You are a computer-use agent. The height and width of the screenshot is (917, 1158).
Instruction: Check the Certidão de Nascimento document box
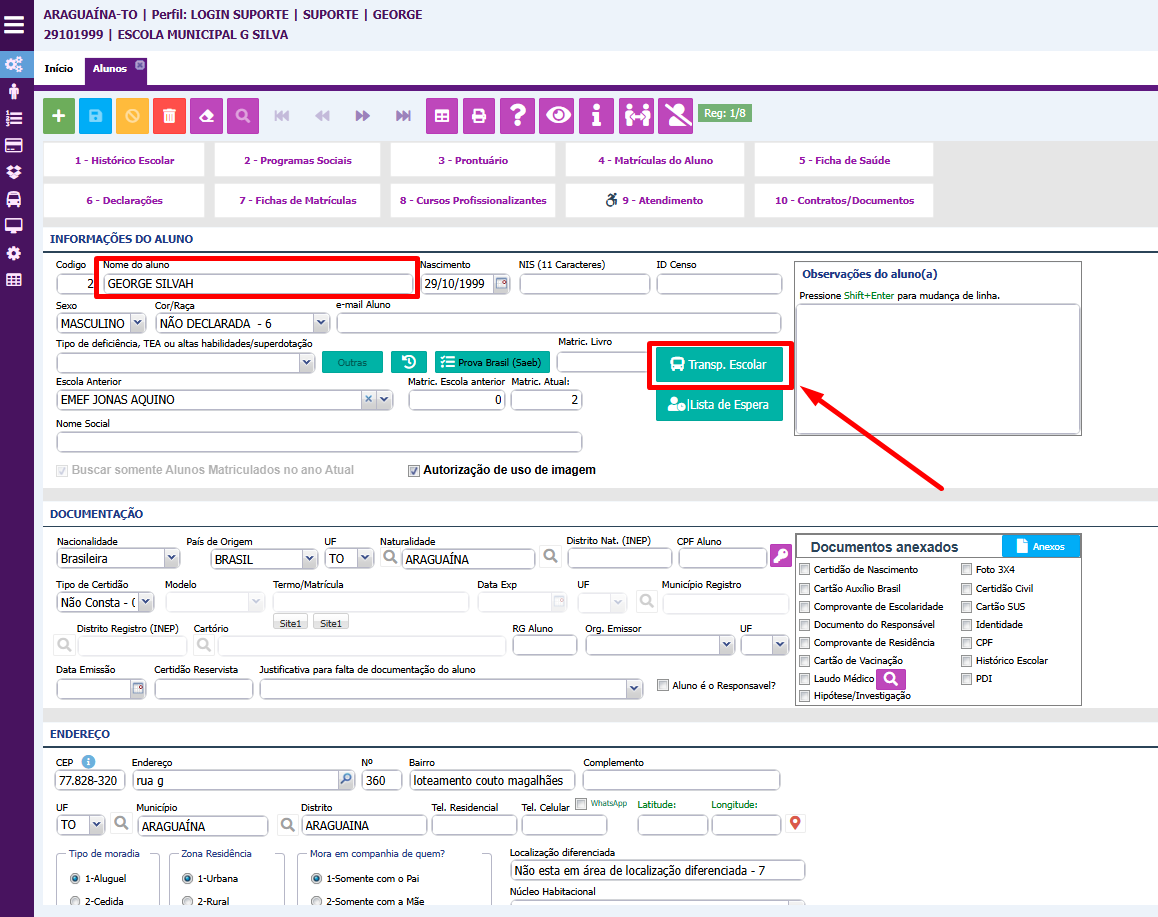(806, 570)
